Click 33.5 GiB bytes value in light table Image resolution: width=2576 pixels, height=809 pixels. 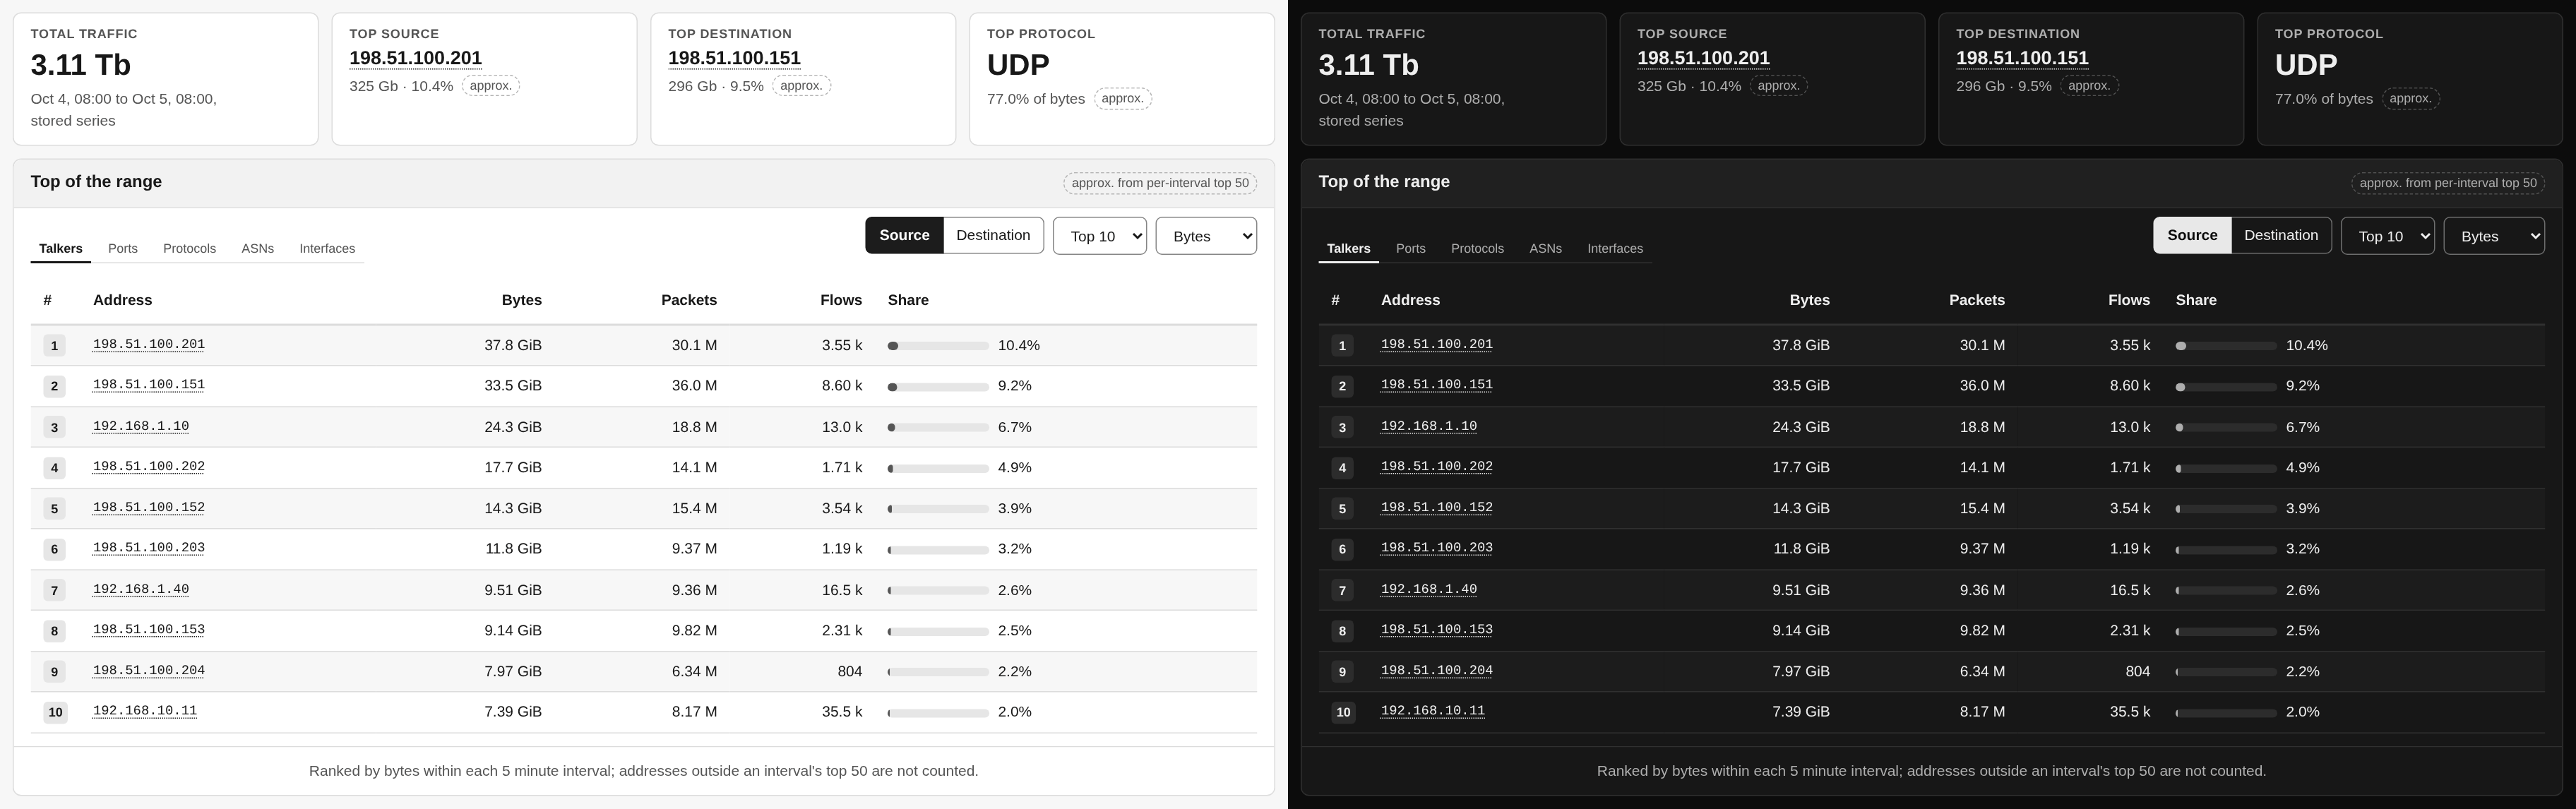[513, 386]
